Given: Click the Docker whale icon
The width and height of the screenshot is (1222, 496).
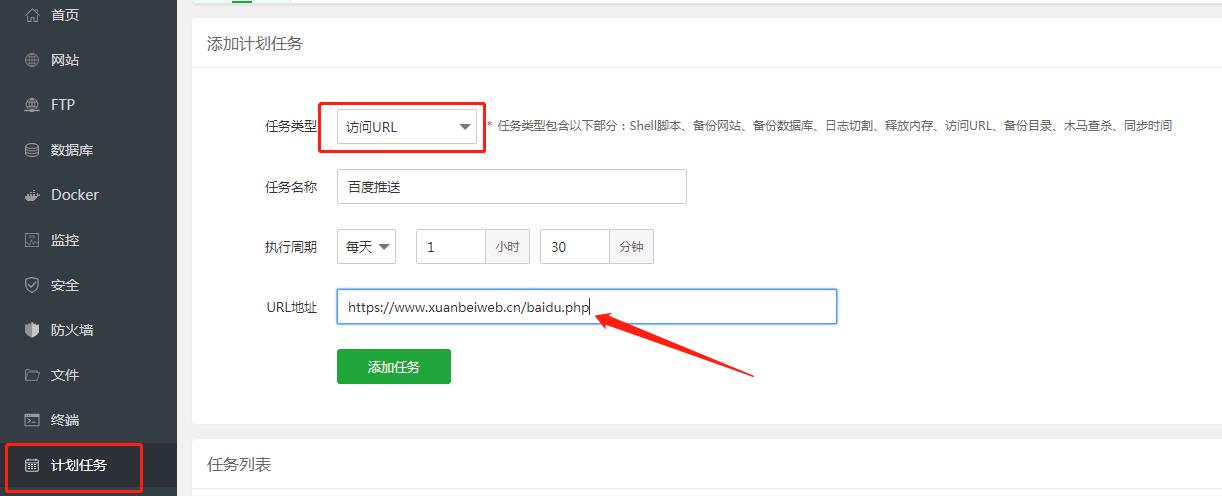Looking at the screenshot, I should coord(32,195).
